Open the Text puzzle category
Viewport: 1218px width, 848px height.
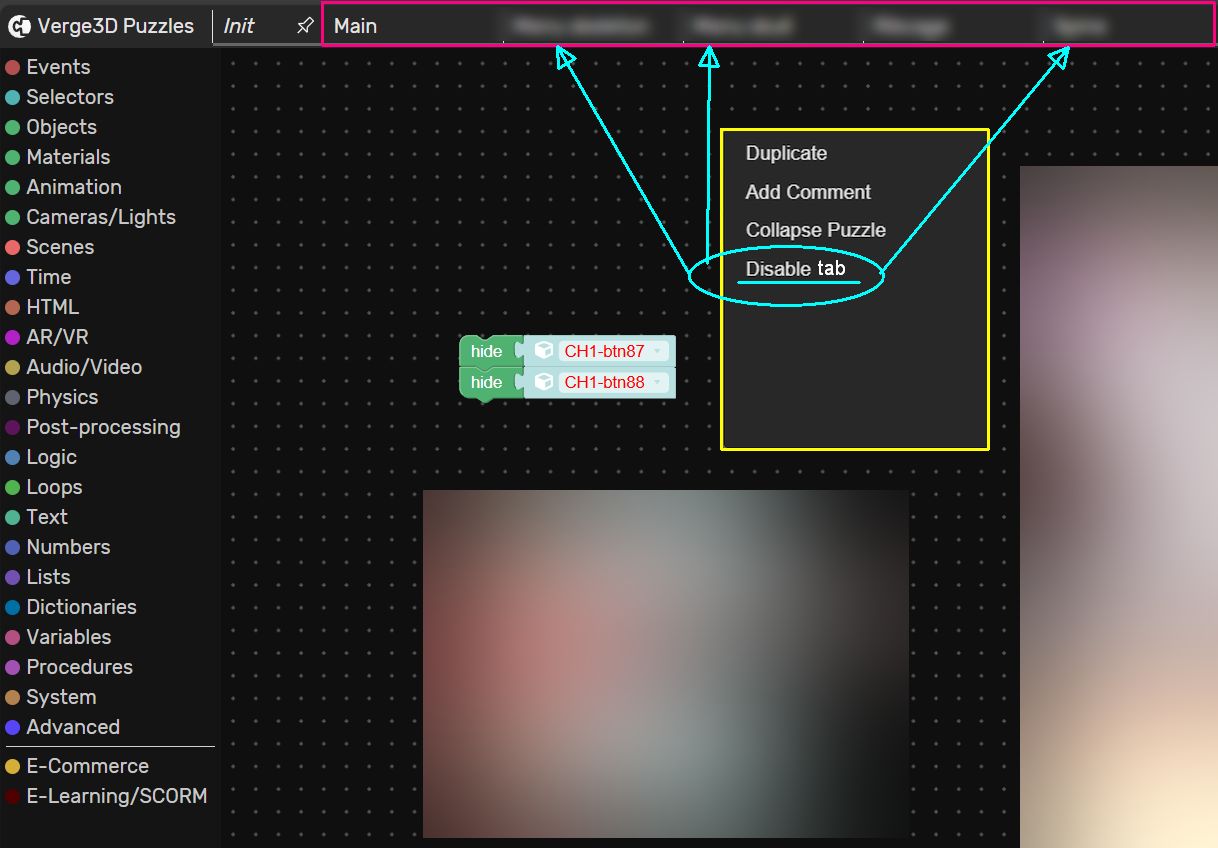37,517
